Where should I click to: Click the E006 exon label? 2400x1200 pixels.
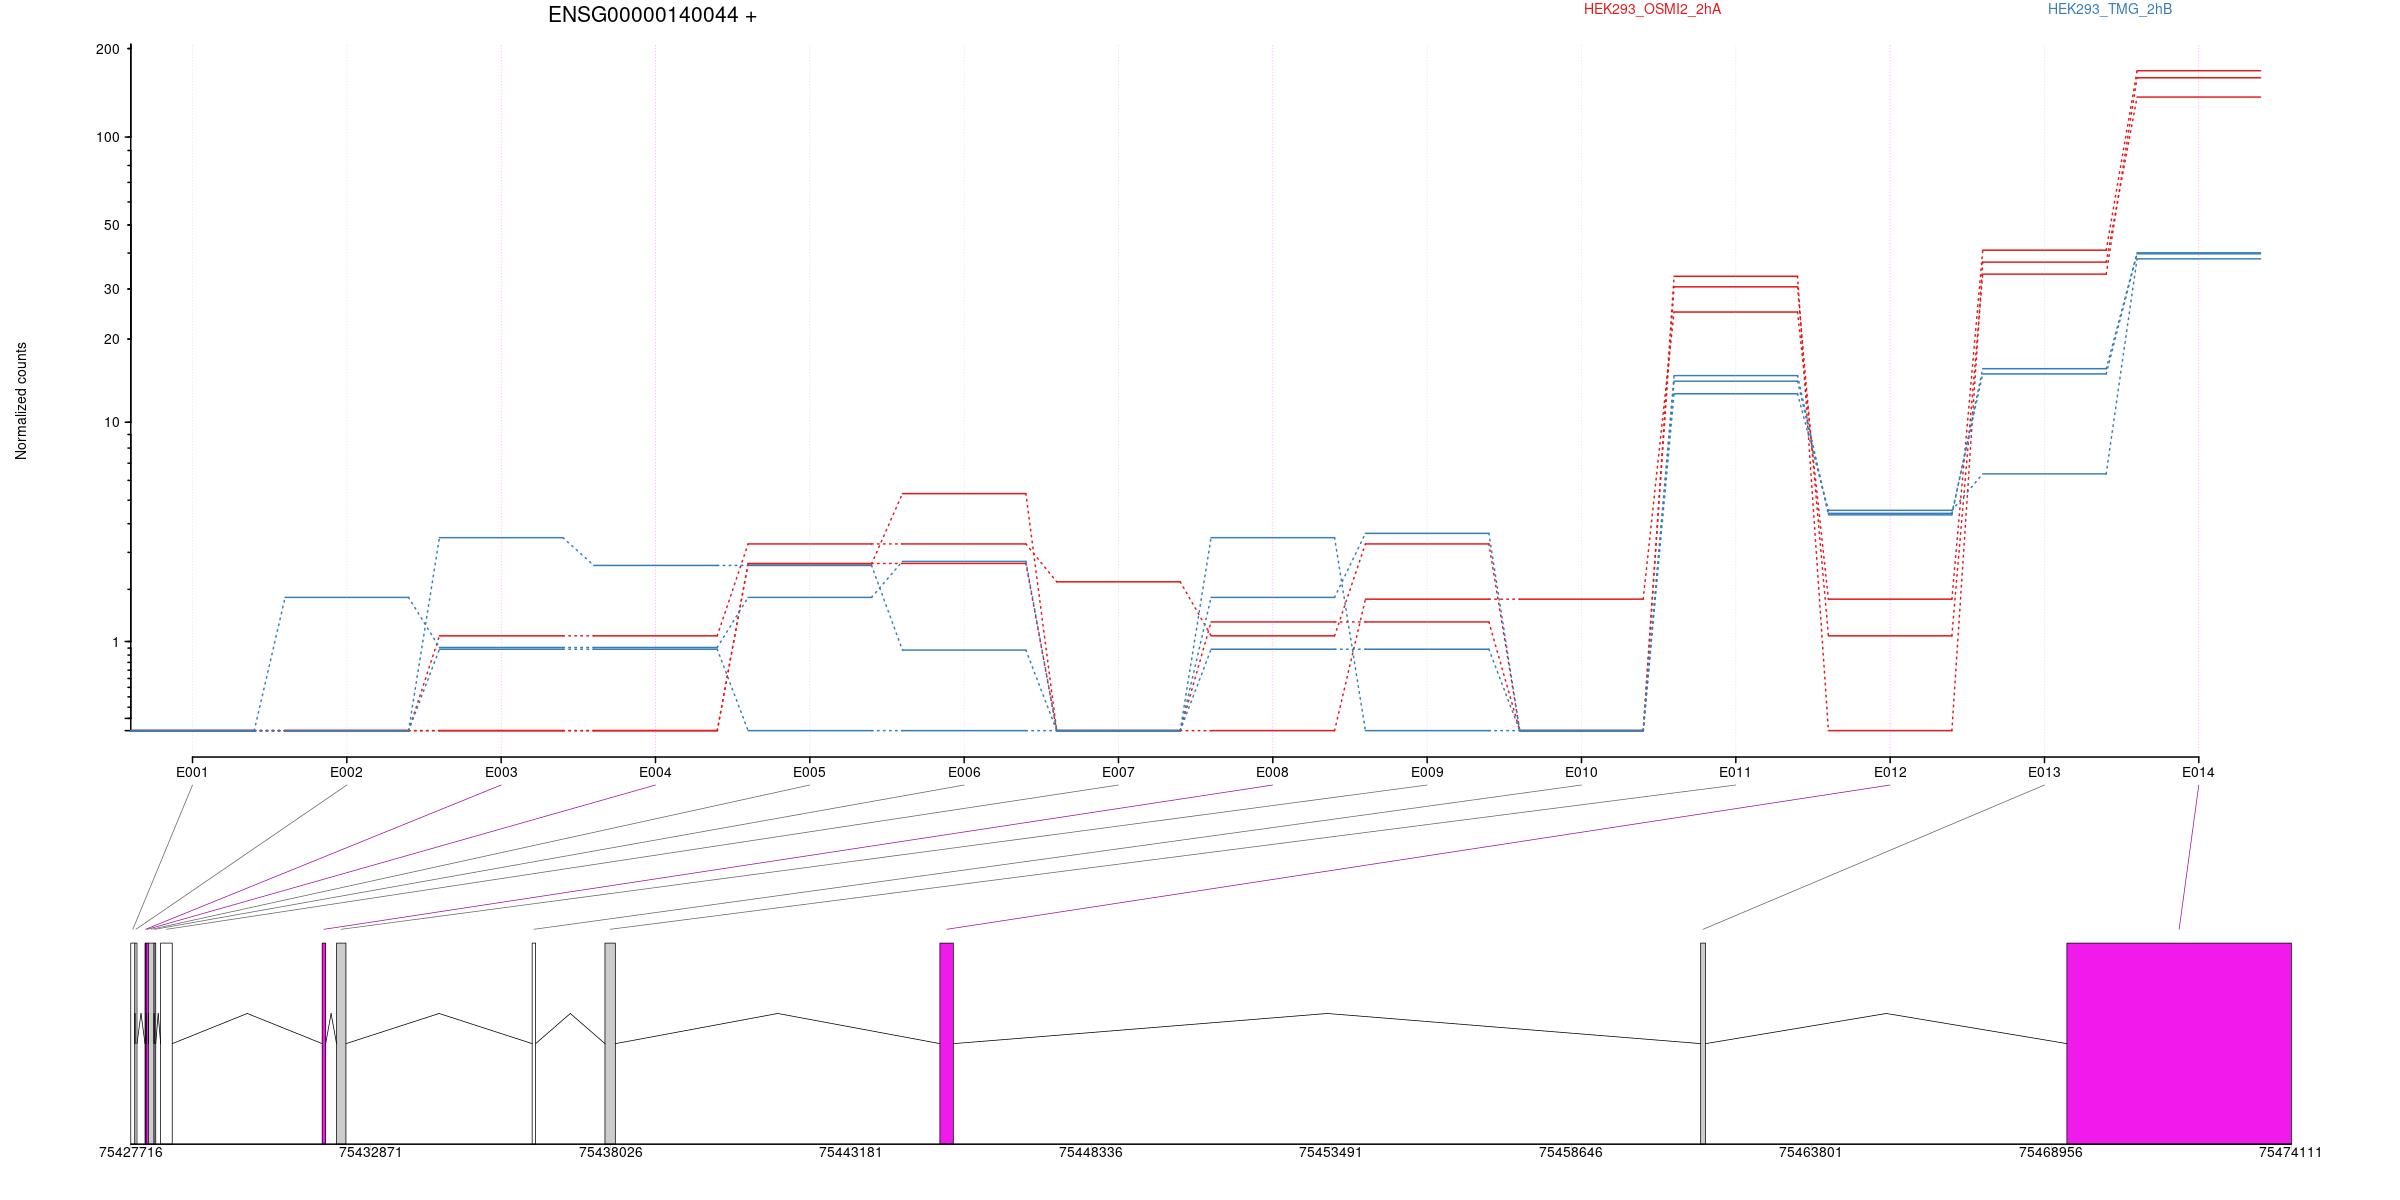[964, 772]
